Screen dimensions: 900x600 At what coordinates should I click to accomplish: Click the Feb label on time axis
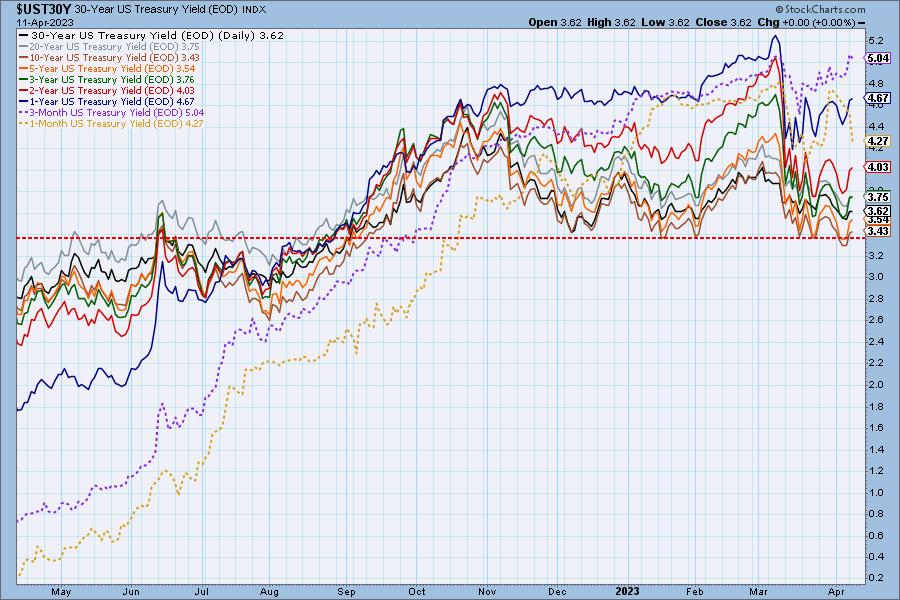pyautogui.click(x=695, y=591)
